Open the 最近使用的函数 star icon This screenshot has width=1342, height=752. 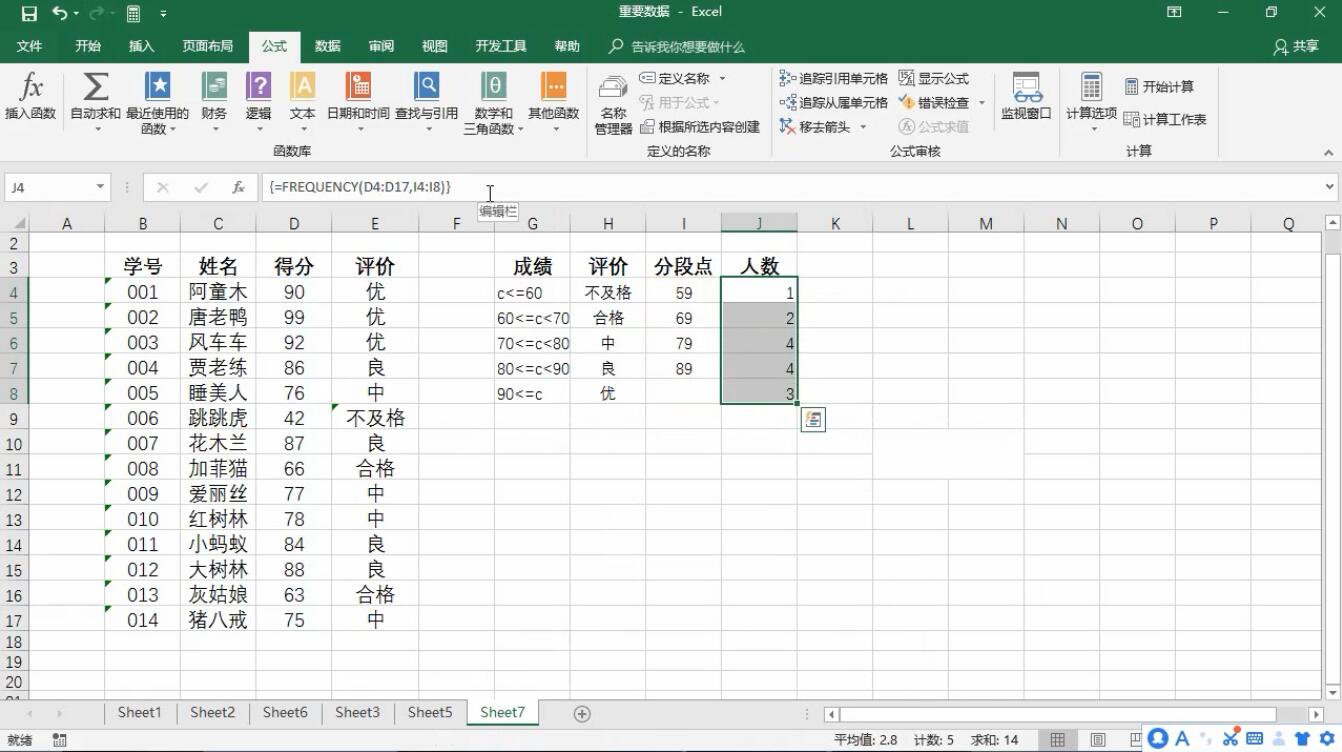click(158, 86)
